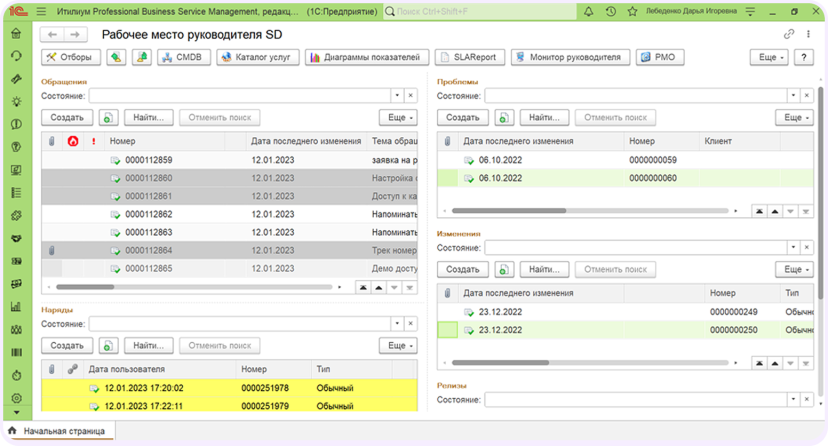Open favorites star icon in title bar
Screen dimensions: 828x446
632,12
